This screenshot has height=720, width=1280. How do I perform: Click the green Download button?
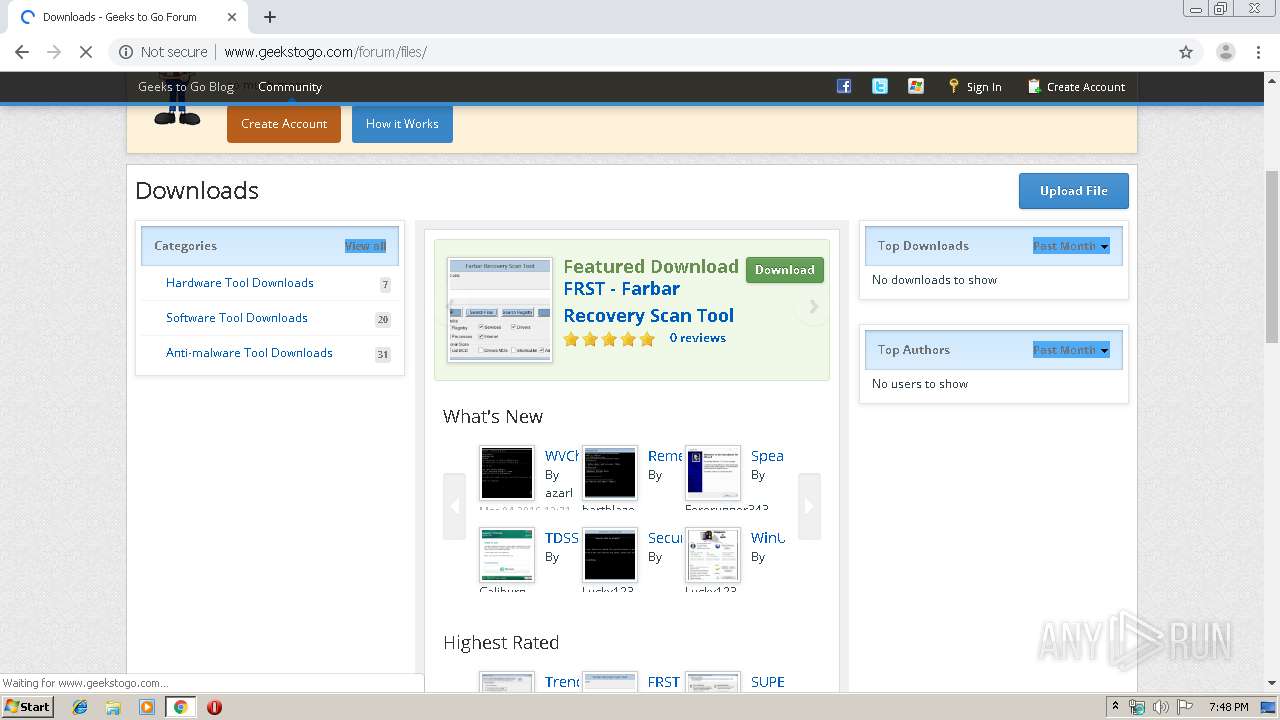[x=785, y=270]
